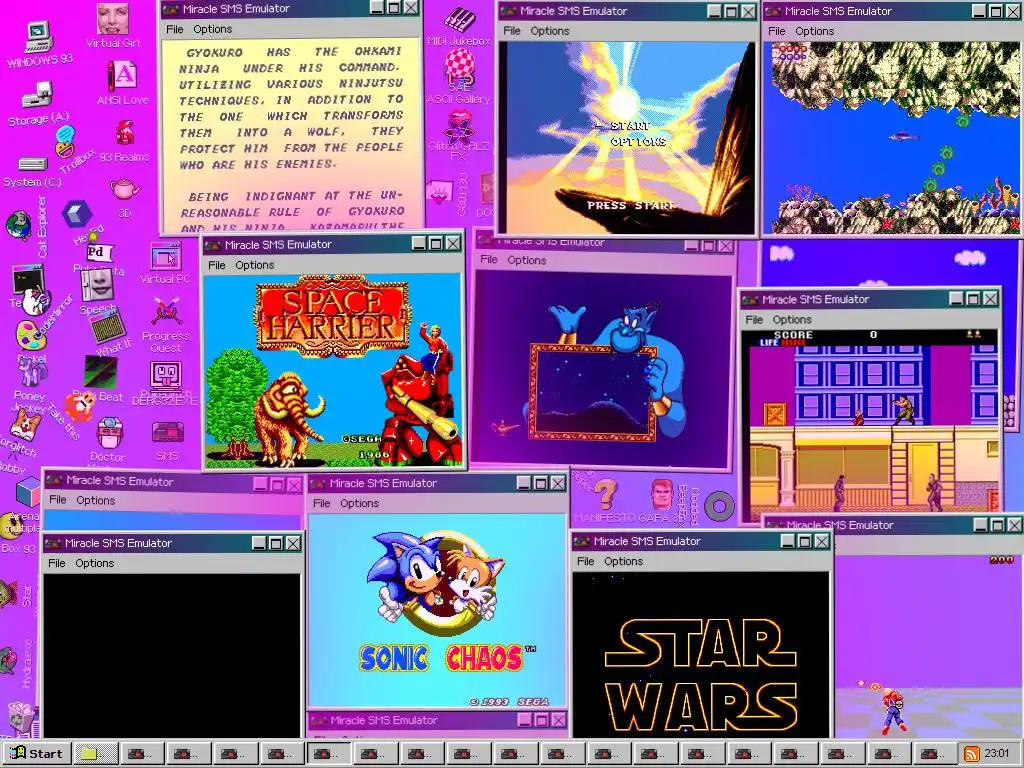Open File menu in SCORE street game window
Image resolution: width=1024 pixels, height=768 pixels.
pyautogui.click(x=754, y=320)
